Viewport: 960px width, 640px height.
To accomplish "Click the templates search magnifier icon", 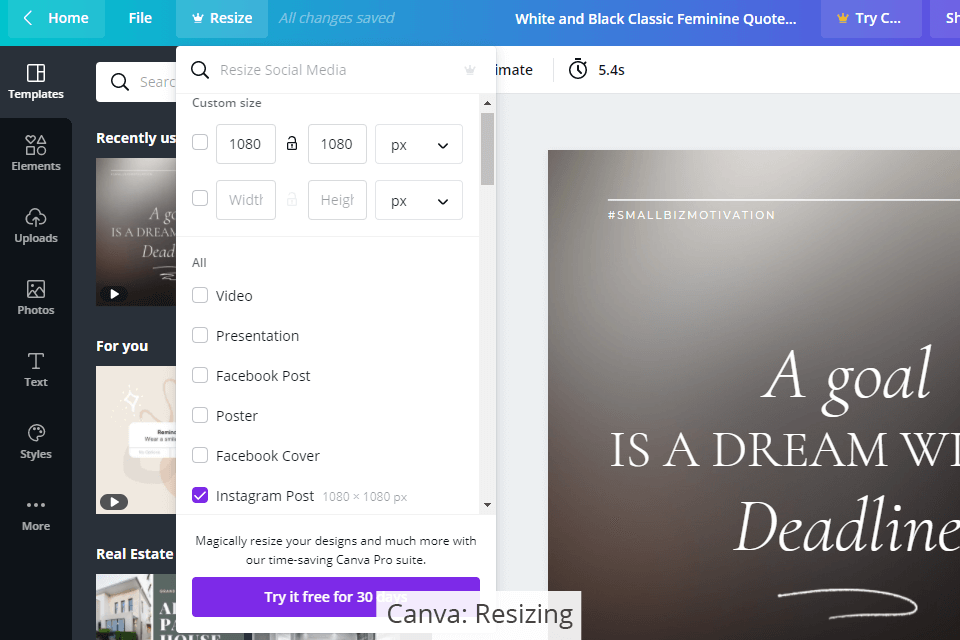I will (x=120, y=81).
